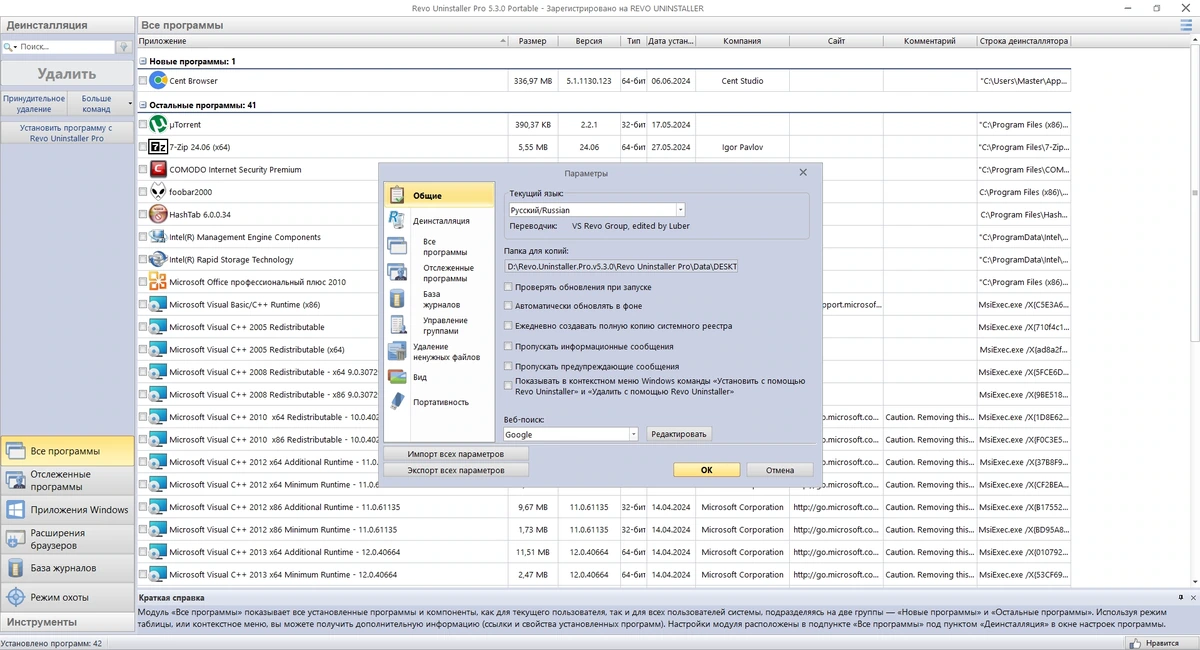Click the Экспорт всех параметров button
Image resolution: width=1200 pixels, height=650 pixels.
pyautogui.click(x=456, y=470)
